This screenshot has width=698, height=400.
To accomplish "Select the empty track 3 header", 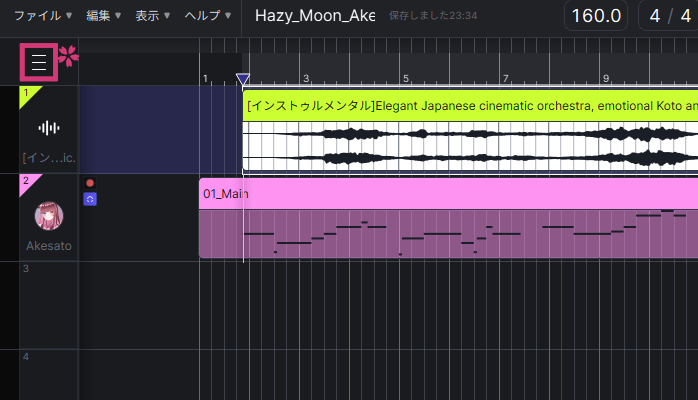I will click(49, 305).
